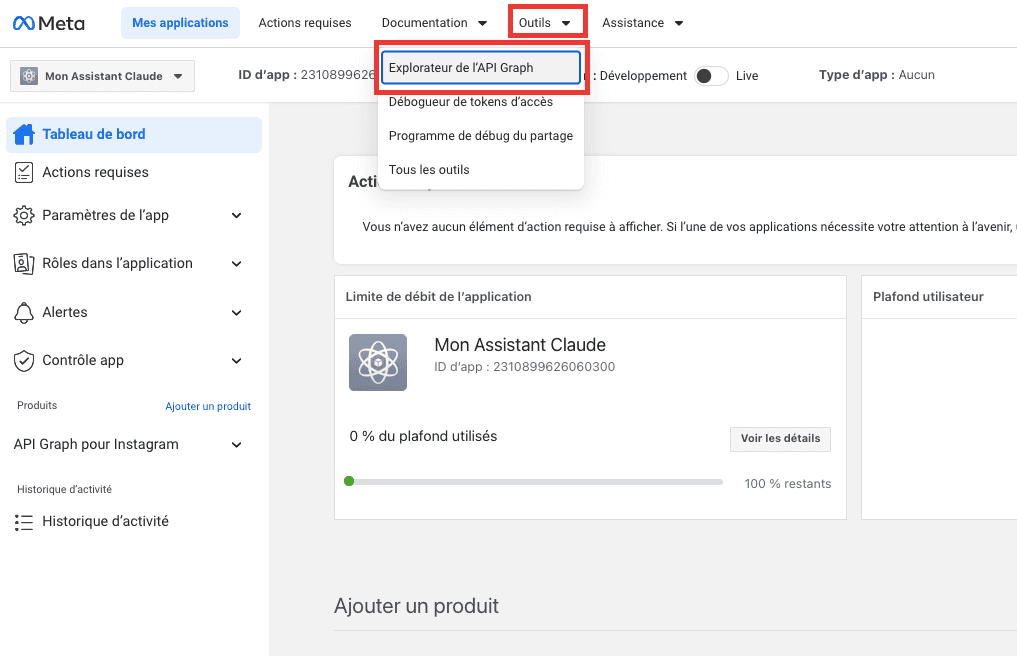Click the Rôles dans l'application badge icon
The height and width of the screenshot is (656, 1017).
coord(24,263)
